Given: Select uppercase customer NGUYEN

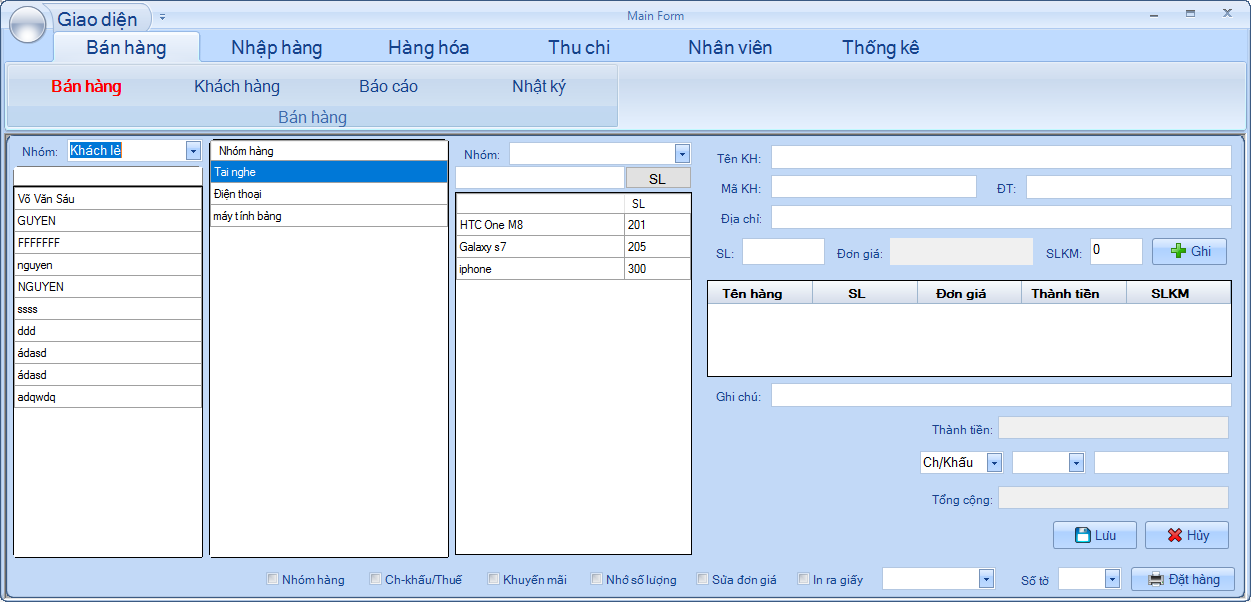Looking at the screenshot, I should pyautogui.click(x=108, y=286).
